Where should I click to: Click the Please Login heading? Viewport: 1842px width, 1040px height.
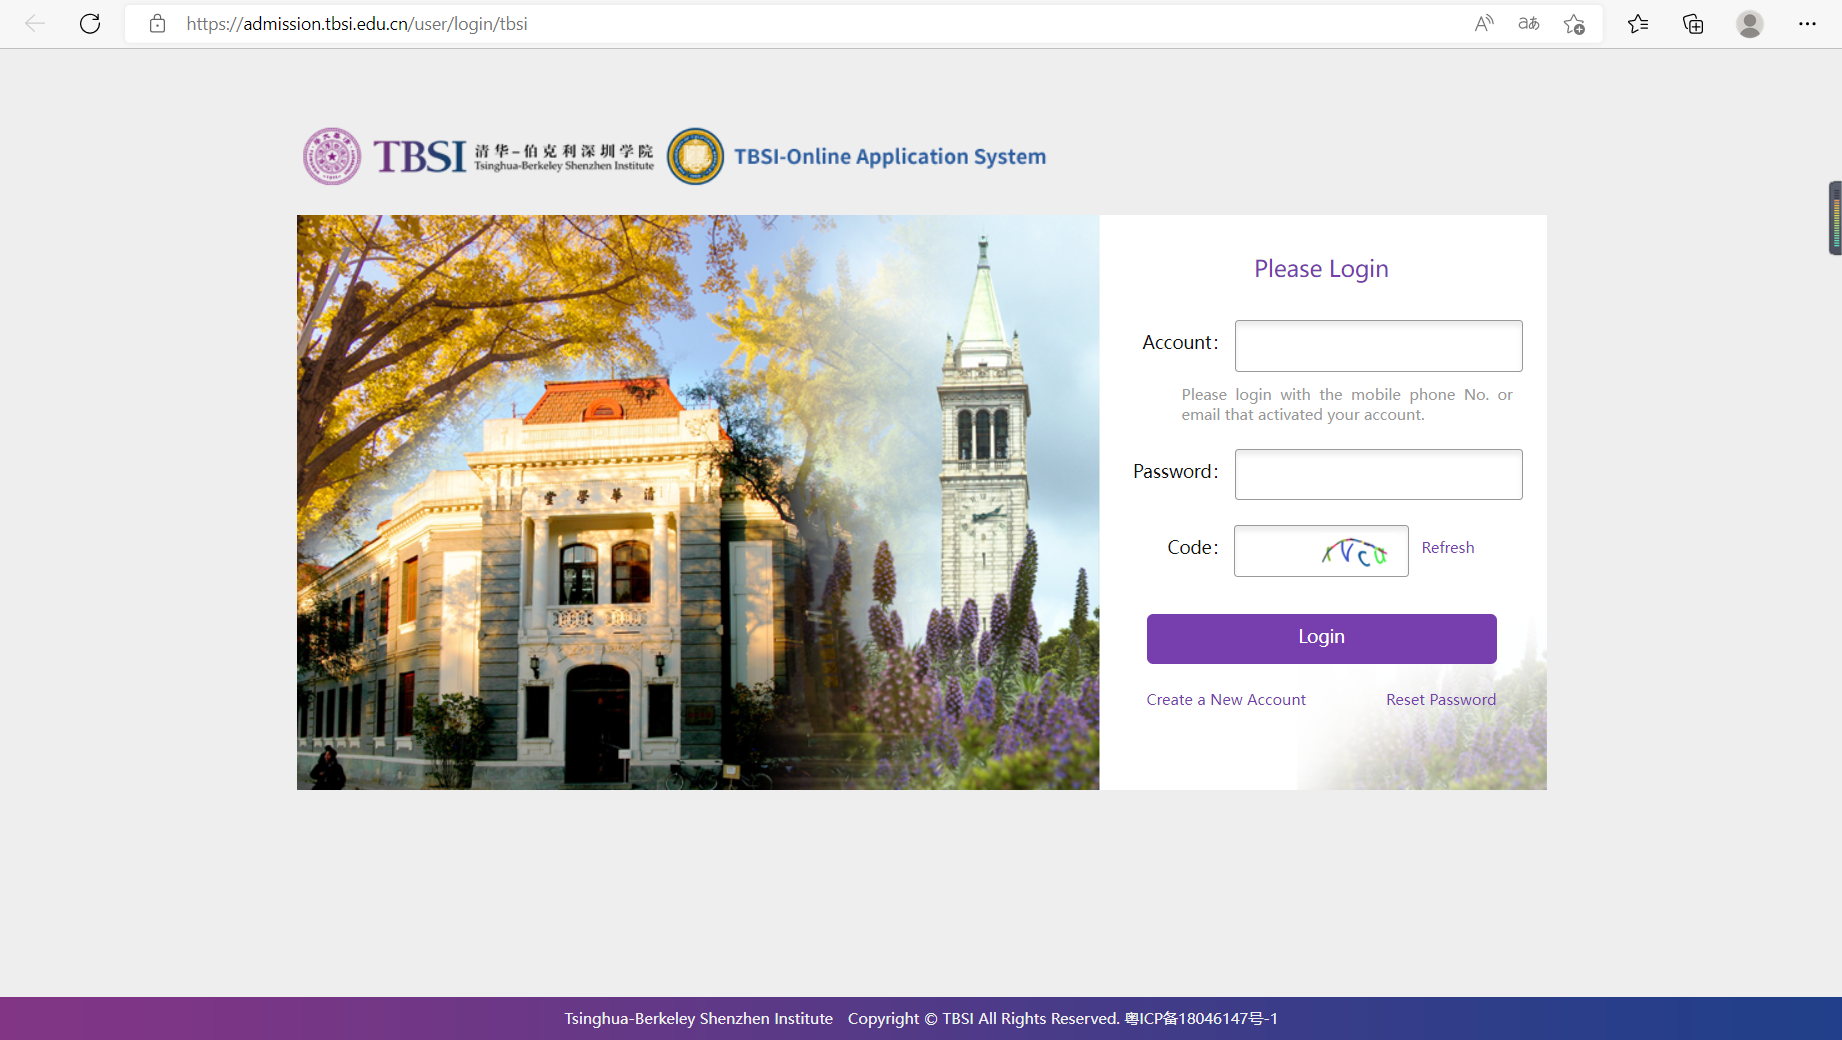pyautogui.click(x=1321, y=269)
